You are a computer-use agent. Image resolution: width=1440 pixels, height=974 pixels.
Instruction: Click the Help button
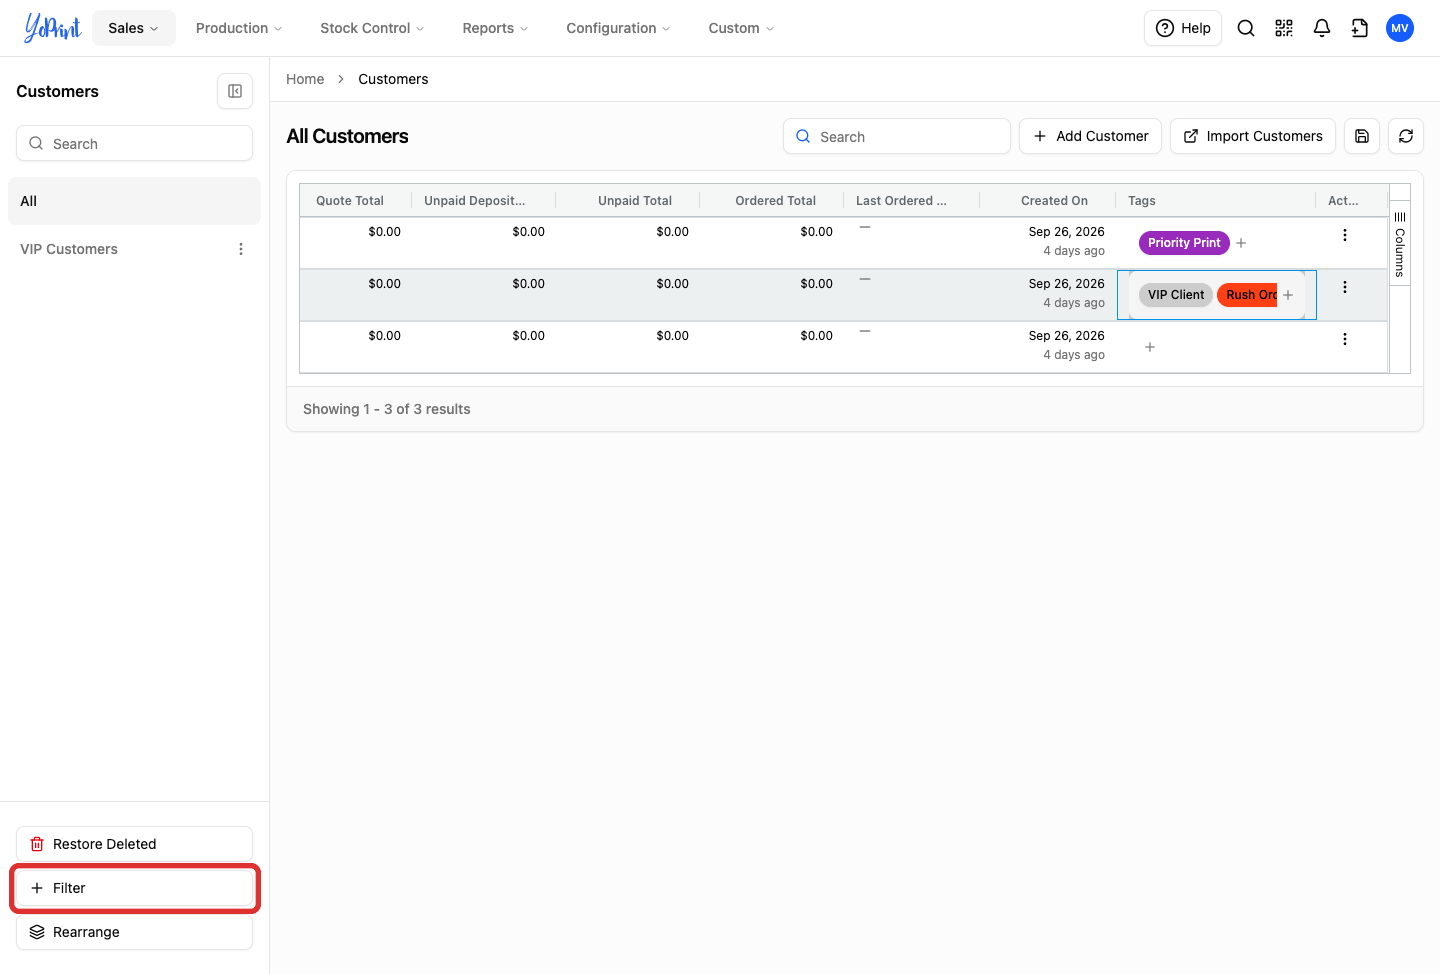tap(1183, 28)
